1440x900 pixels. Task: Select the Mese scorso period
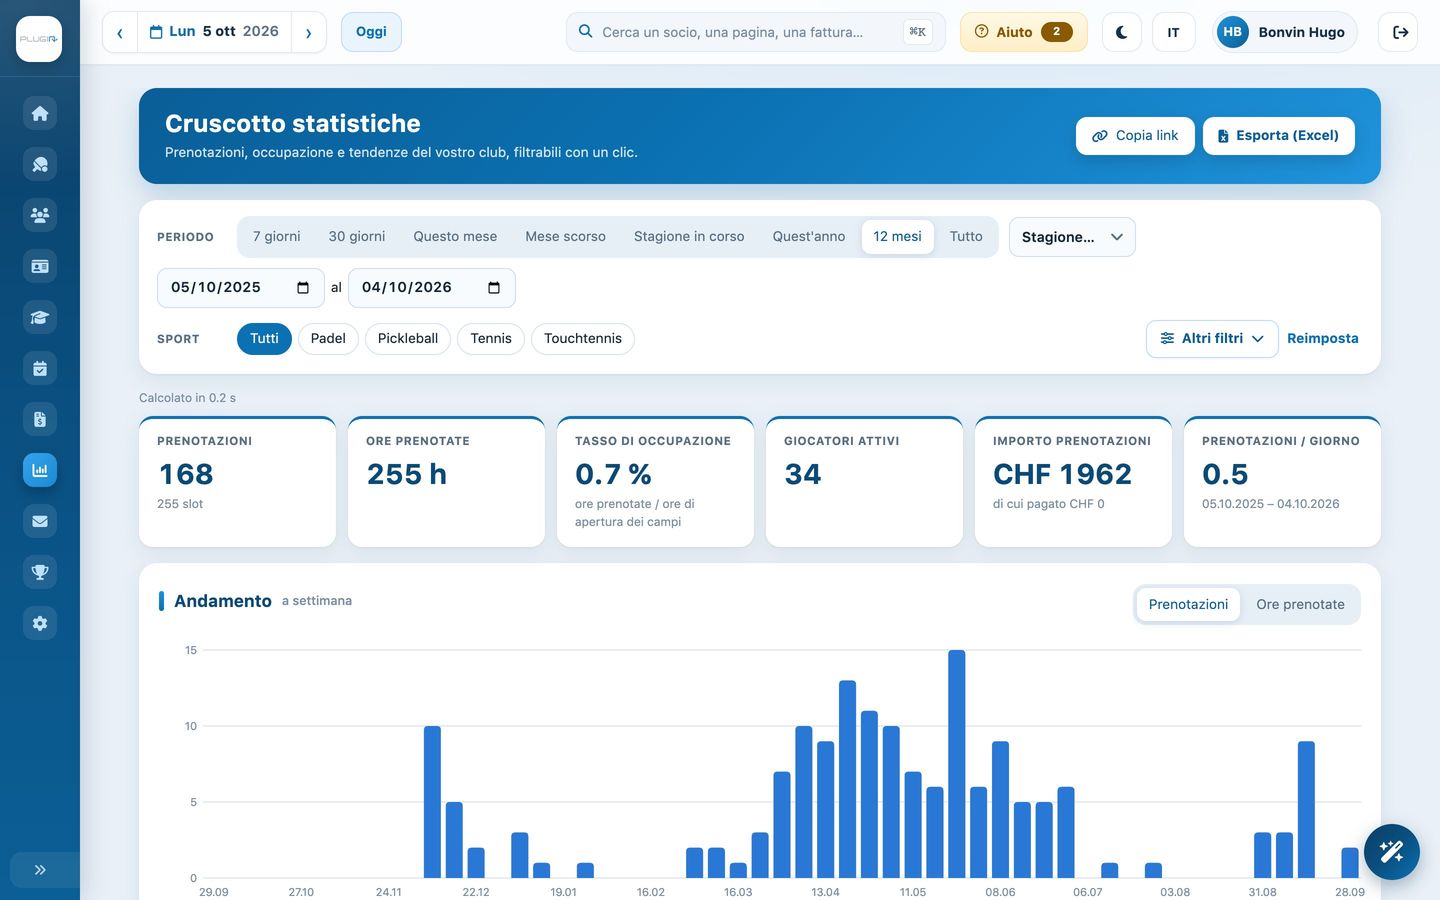point(565,237)
